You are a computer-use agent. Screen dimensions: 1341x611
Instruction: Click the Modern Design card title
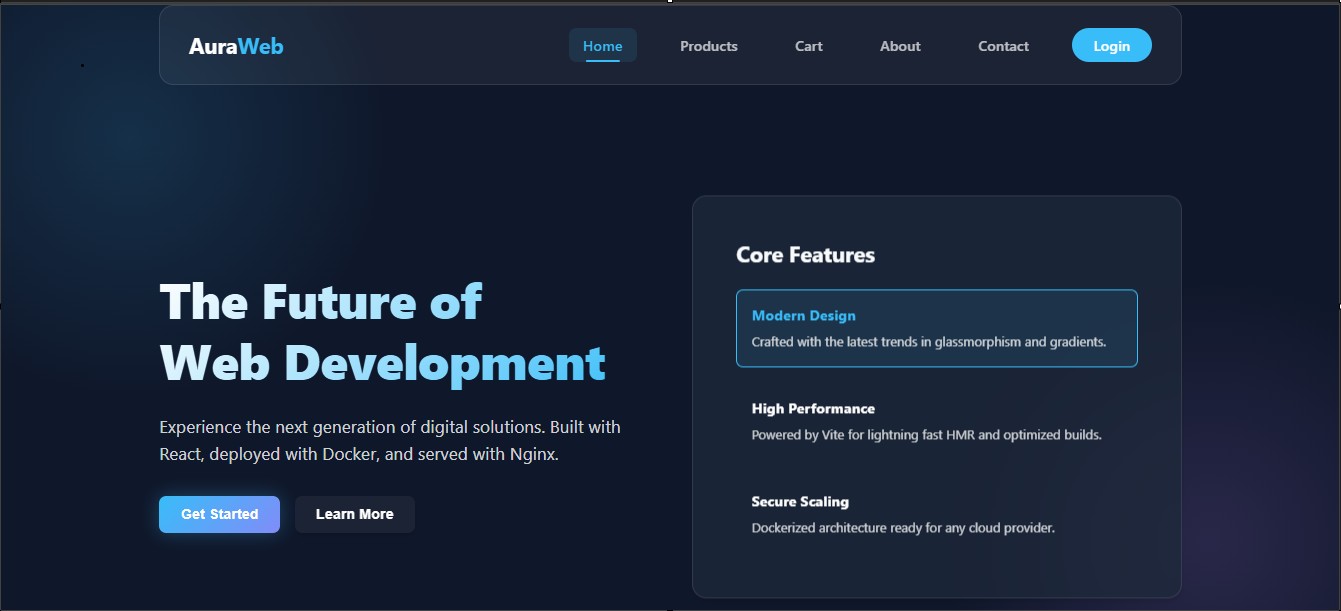(x=804, y=315)
